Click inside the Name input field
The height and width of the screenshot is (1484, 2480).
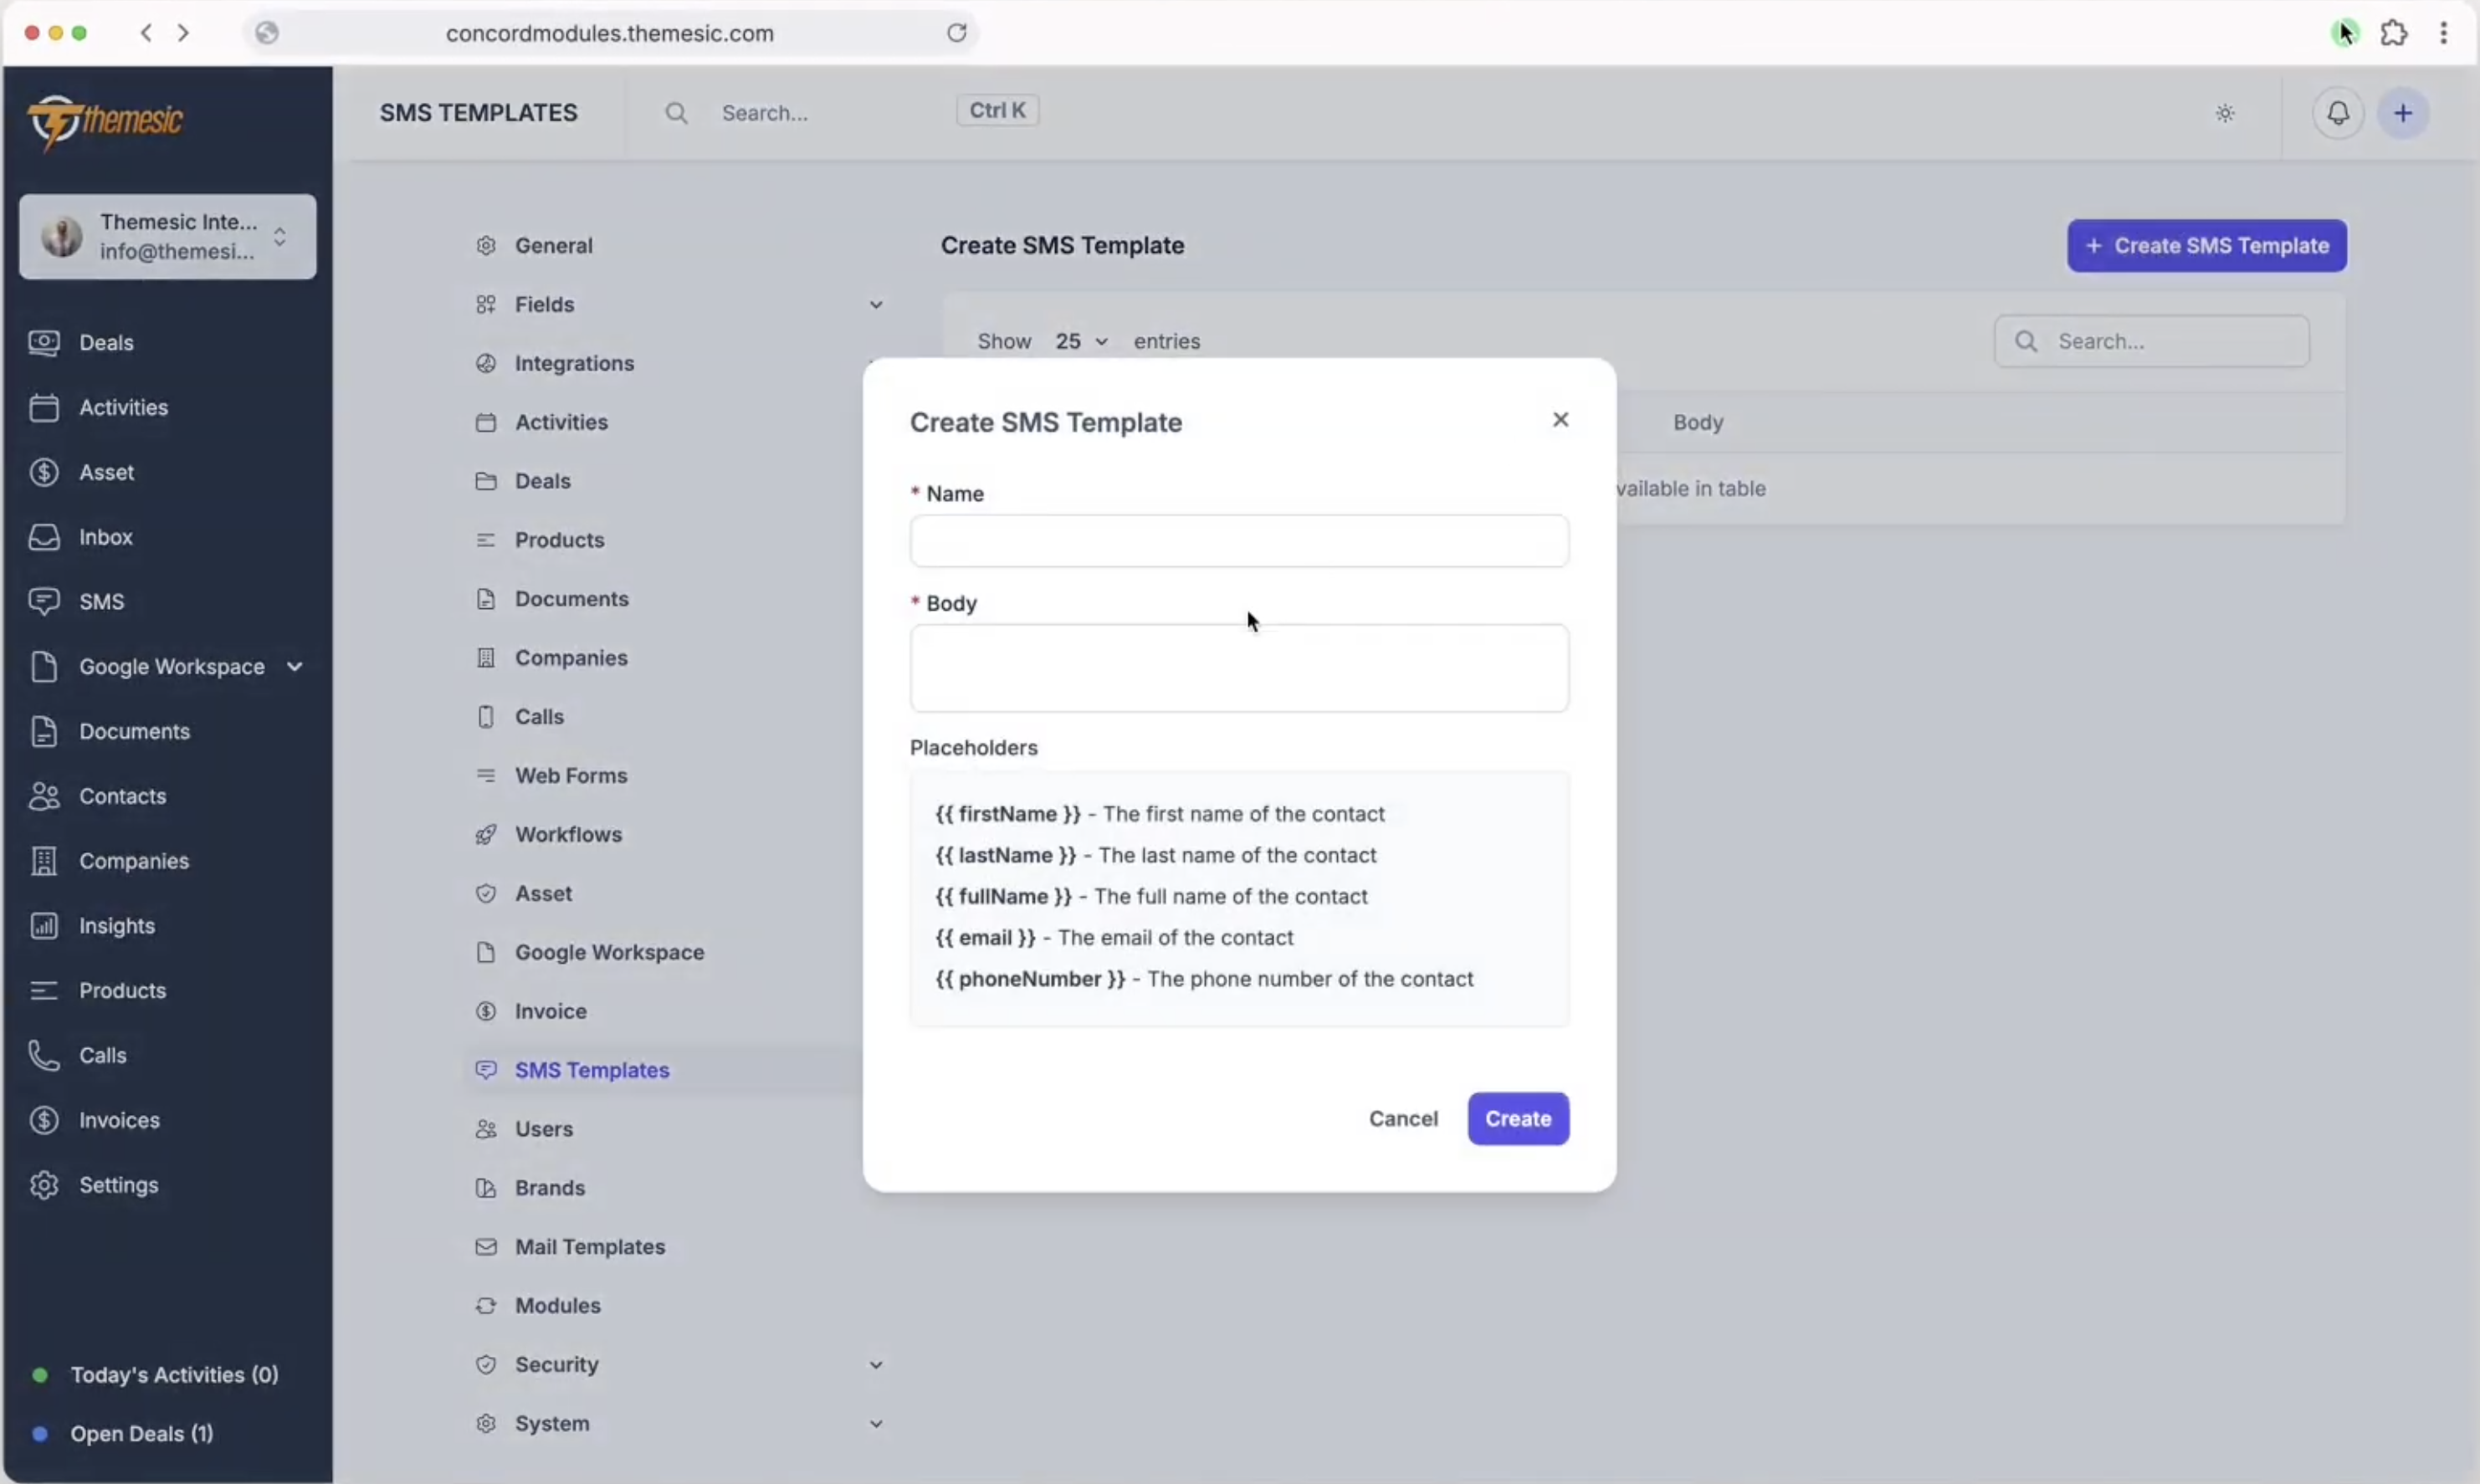[x=1238, y=541]
